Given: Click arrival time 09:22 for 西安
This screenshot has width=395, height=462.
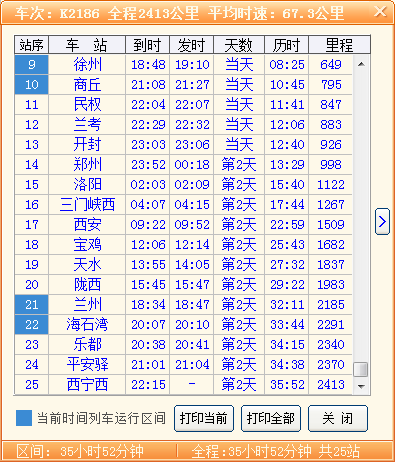Looking at the screenshot, I should point(148,225).
